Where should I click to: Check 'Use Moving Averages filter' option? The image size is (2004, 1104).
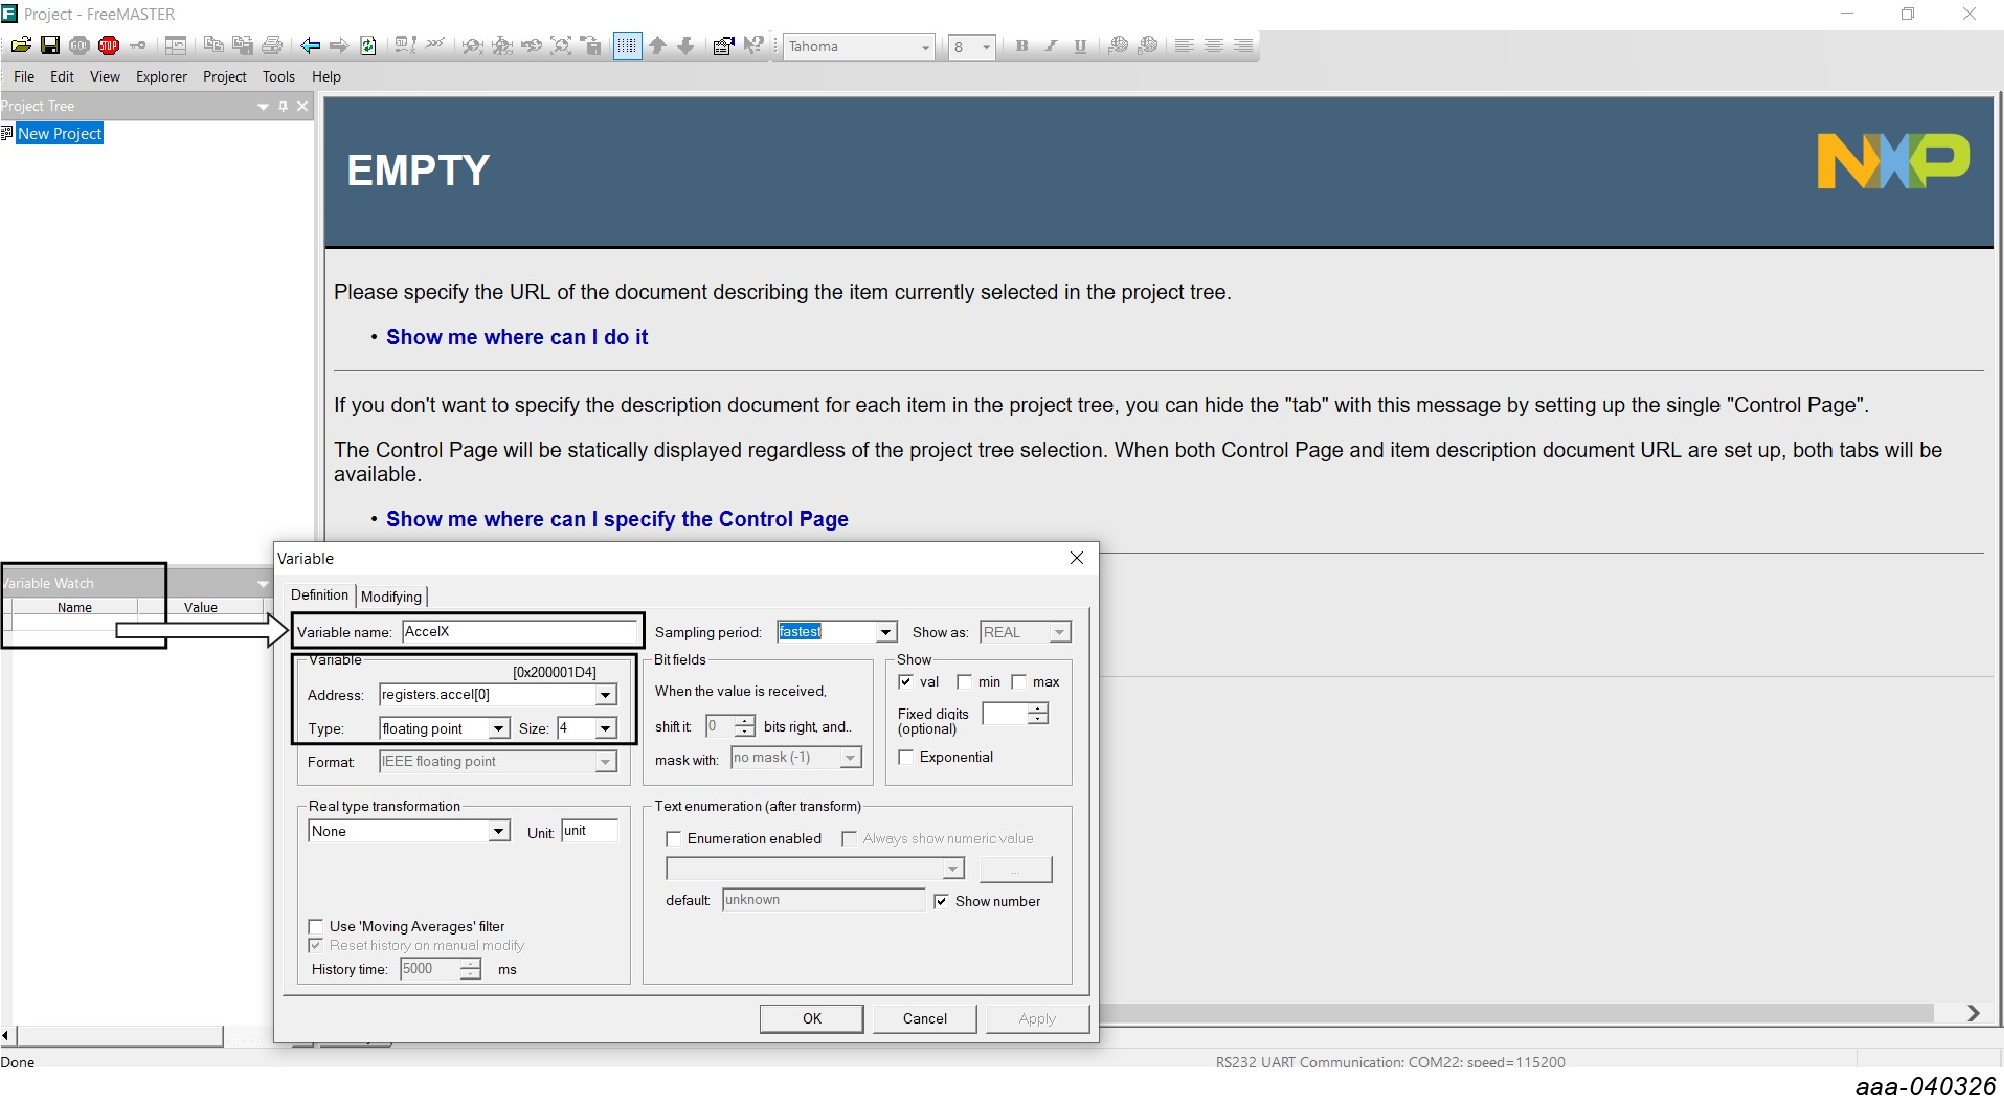pos(316,926)
